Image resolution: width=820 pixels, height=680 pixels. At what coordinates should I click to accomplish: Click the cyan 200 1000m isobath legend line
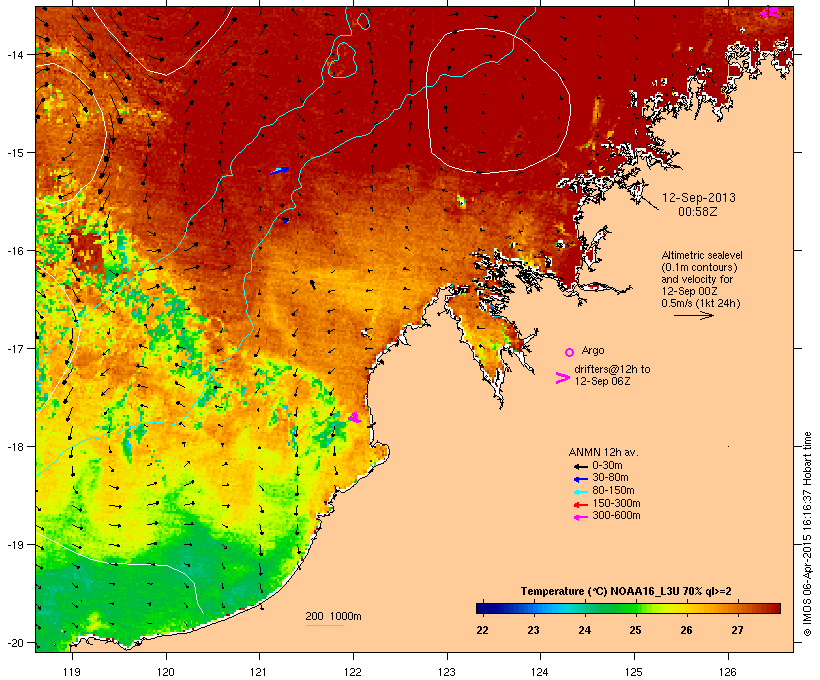click(325, 625)
